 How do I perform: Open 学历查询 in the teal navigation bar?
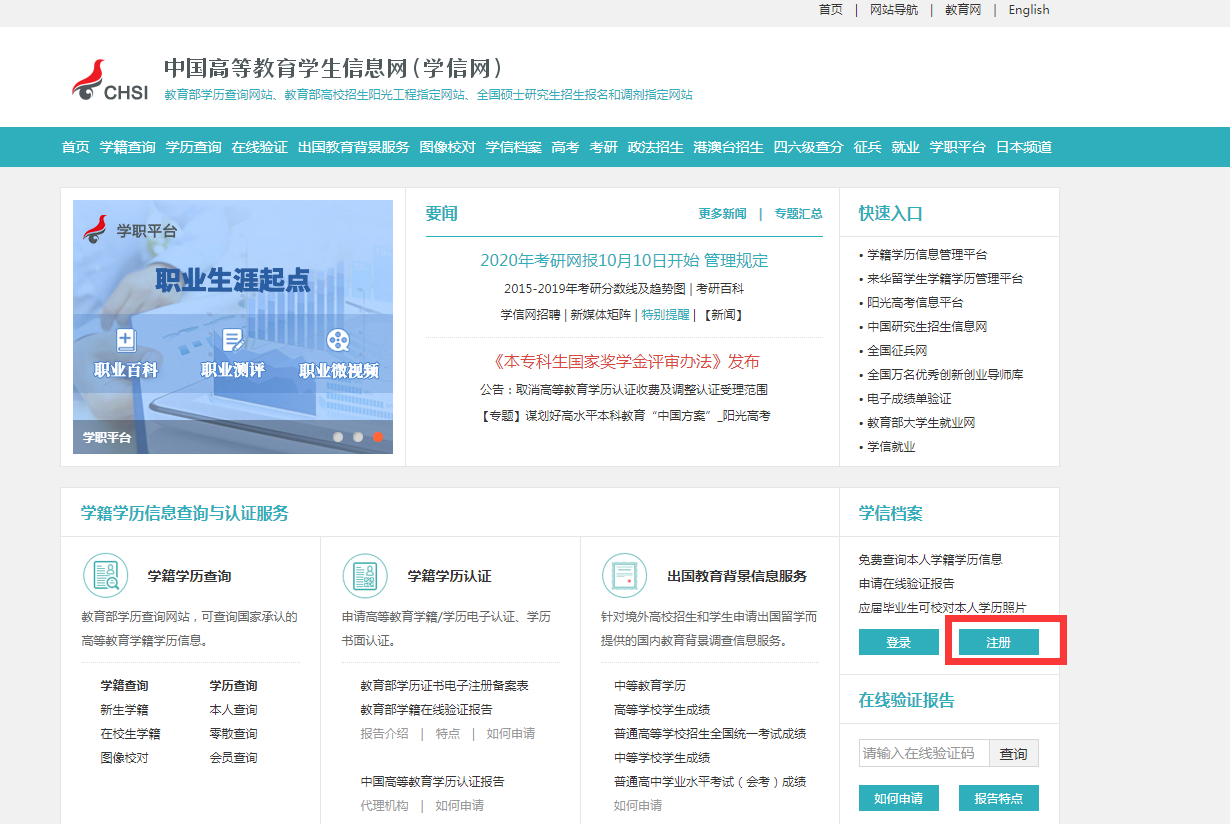[194, 147]
